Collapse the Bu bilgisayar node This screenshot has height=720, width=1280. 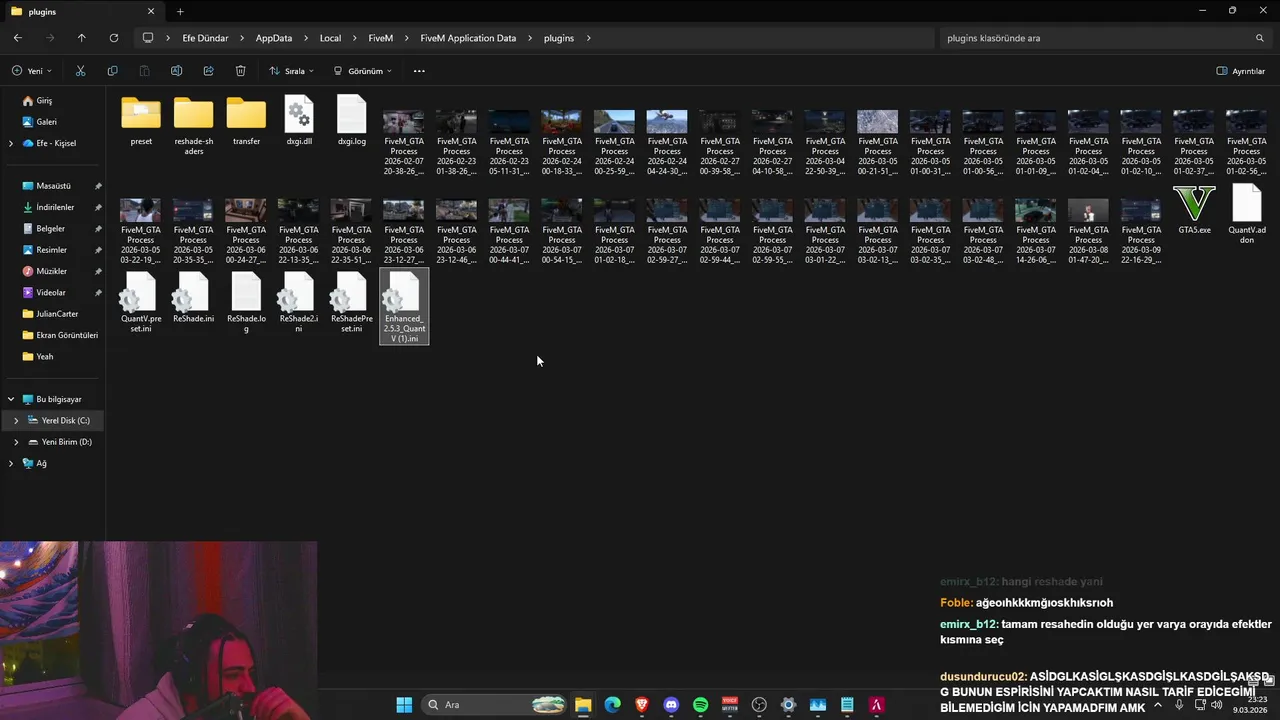(11, 399)
